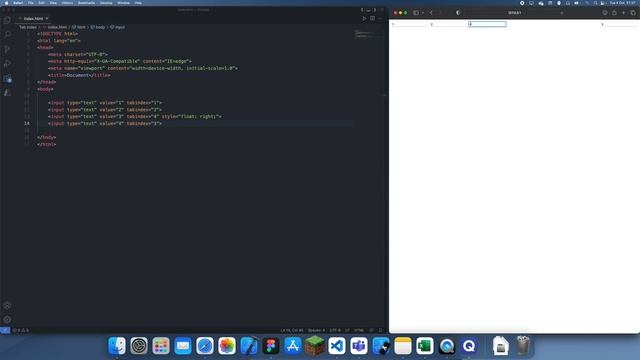Open the View menu
Viewport: 640px width, 360px height.
[53, 3]
